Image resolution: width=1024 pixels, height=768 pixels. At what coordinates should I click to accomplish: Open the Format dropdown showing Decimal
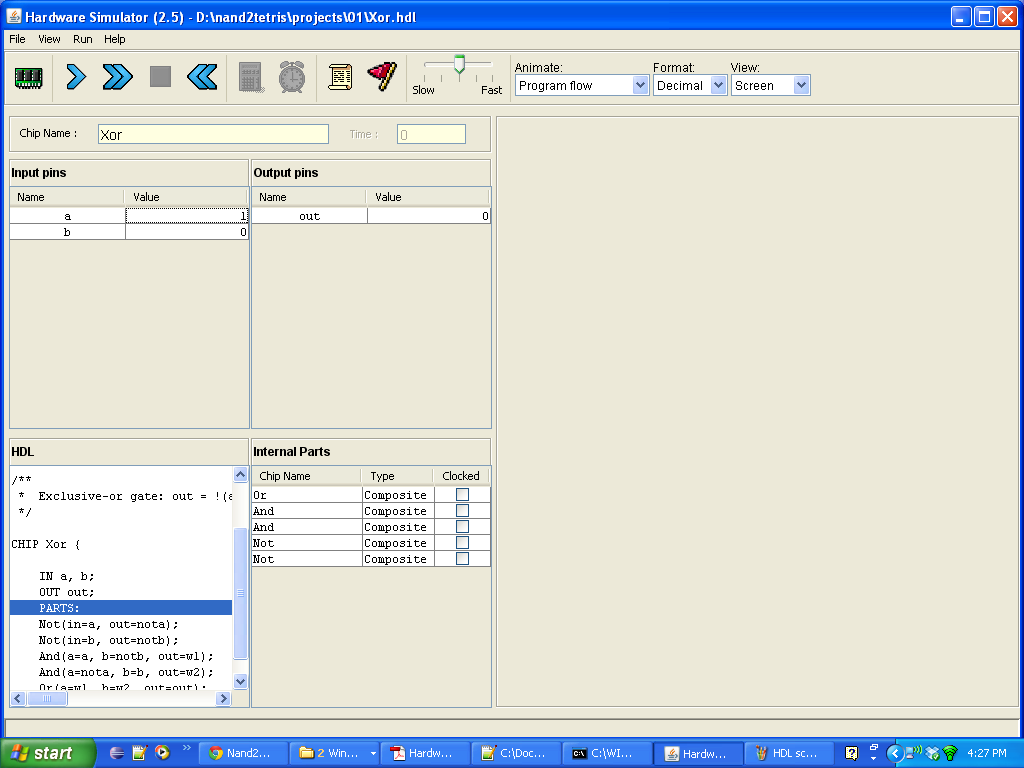coord(690,86)
